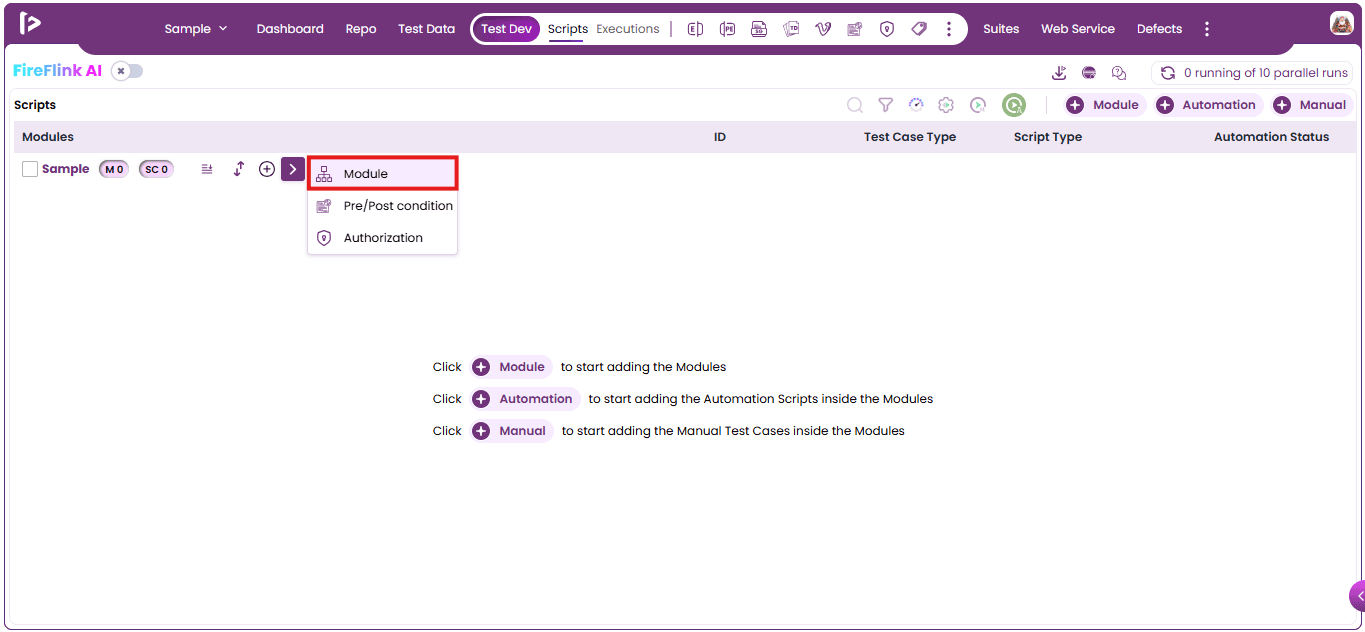Open the three-dots menu after Defects
Screen dimensions: 1365x632
pos(1207,29)
